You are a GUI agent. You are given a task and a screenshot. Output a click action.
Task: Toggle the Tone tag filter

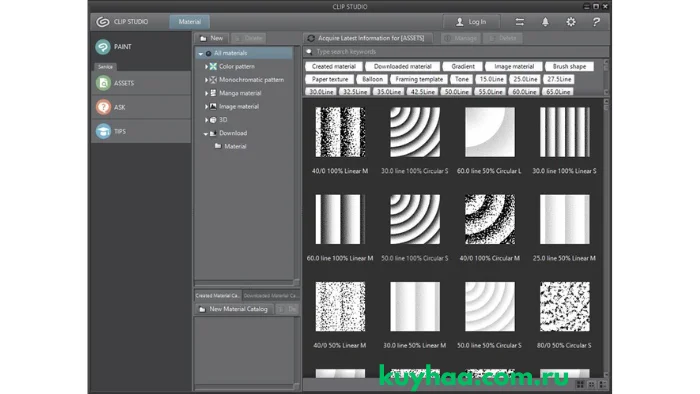pos(462,79)
